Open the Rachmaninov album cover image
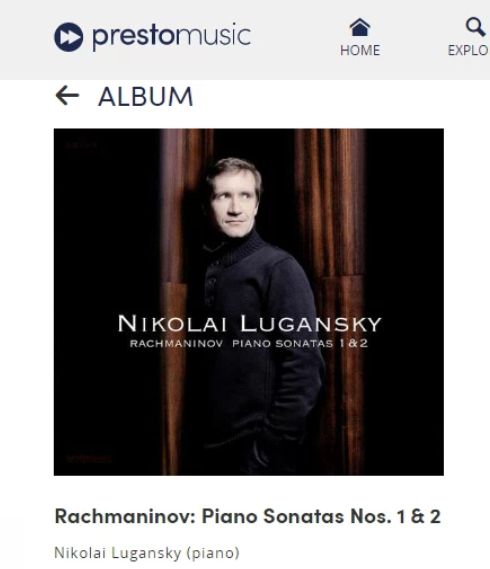 pyautogui.click(x=249, y=302)
